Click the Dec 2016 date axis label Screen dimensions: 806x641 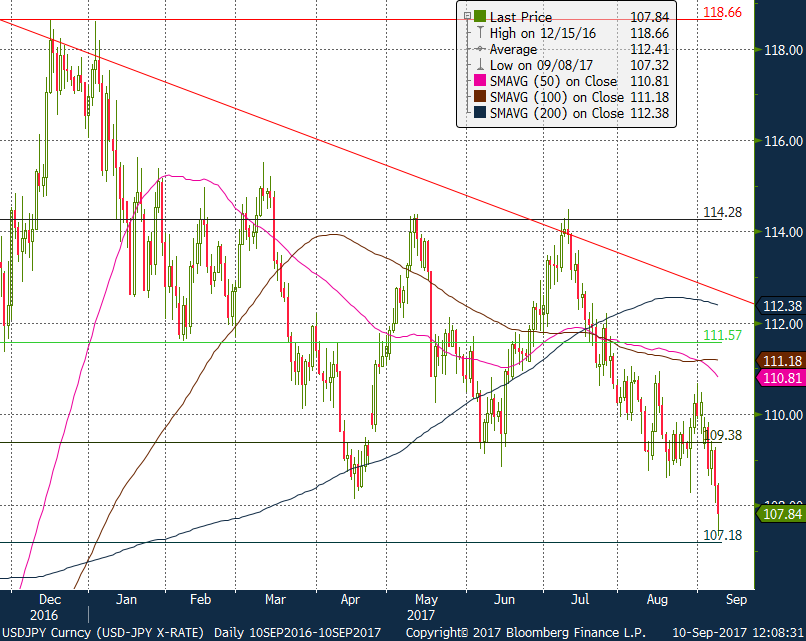[x=46, y=607]
